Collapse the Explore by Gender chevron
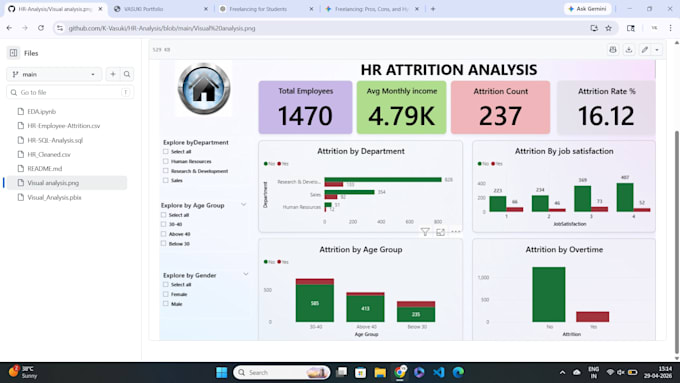This screenshot has width=680, height=383. point(245,274)
